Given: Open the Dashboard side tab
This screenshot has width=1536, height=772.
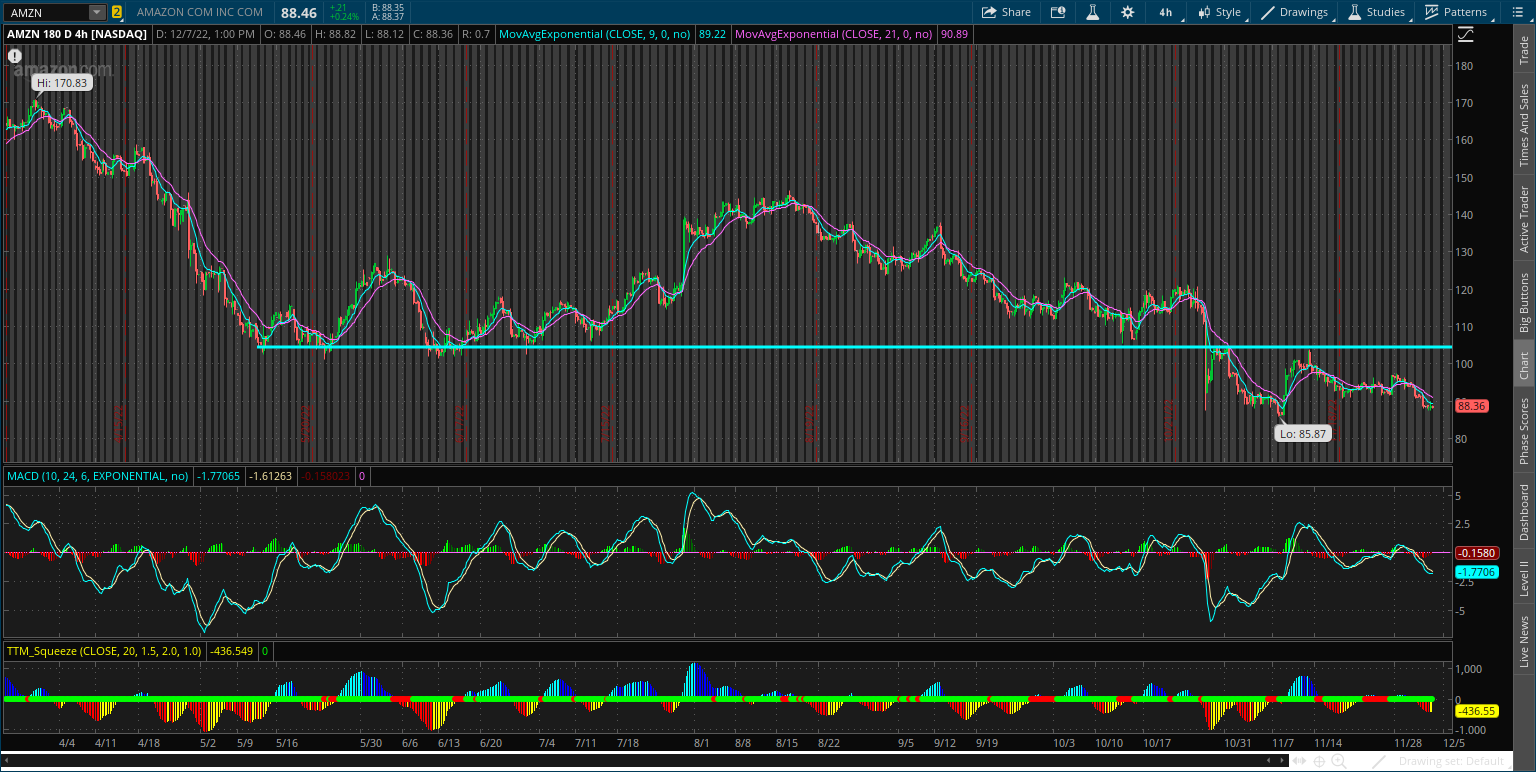Looking at the screenshot, I should point(1524,512).
